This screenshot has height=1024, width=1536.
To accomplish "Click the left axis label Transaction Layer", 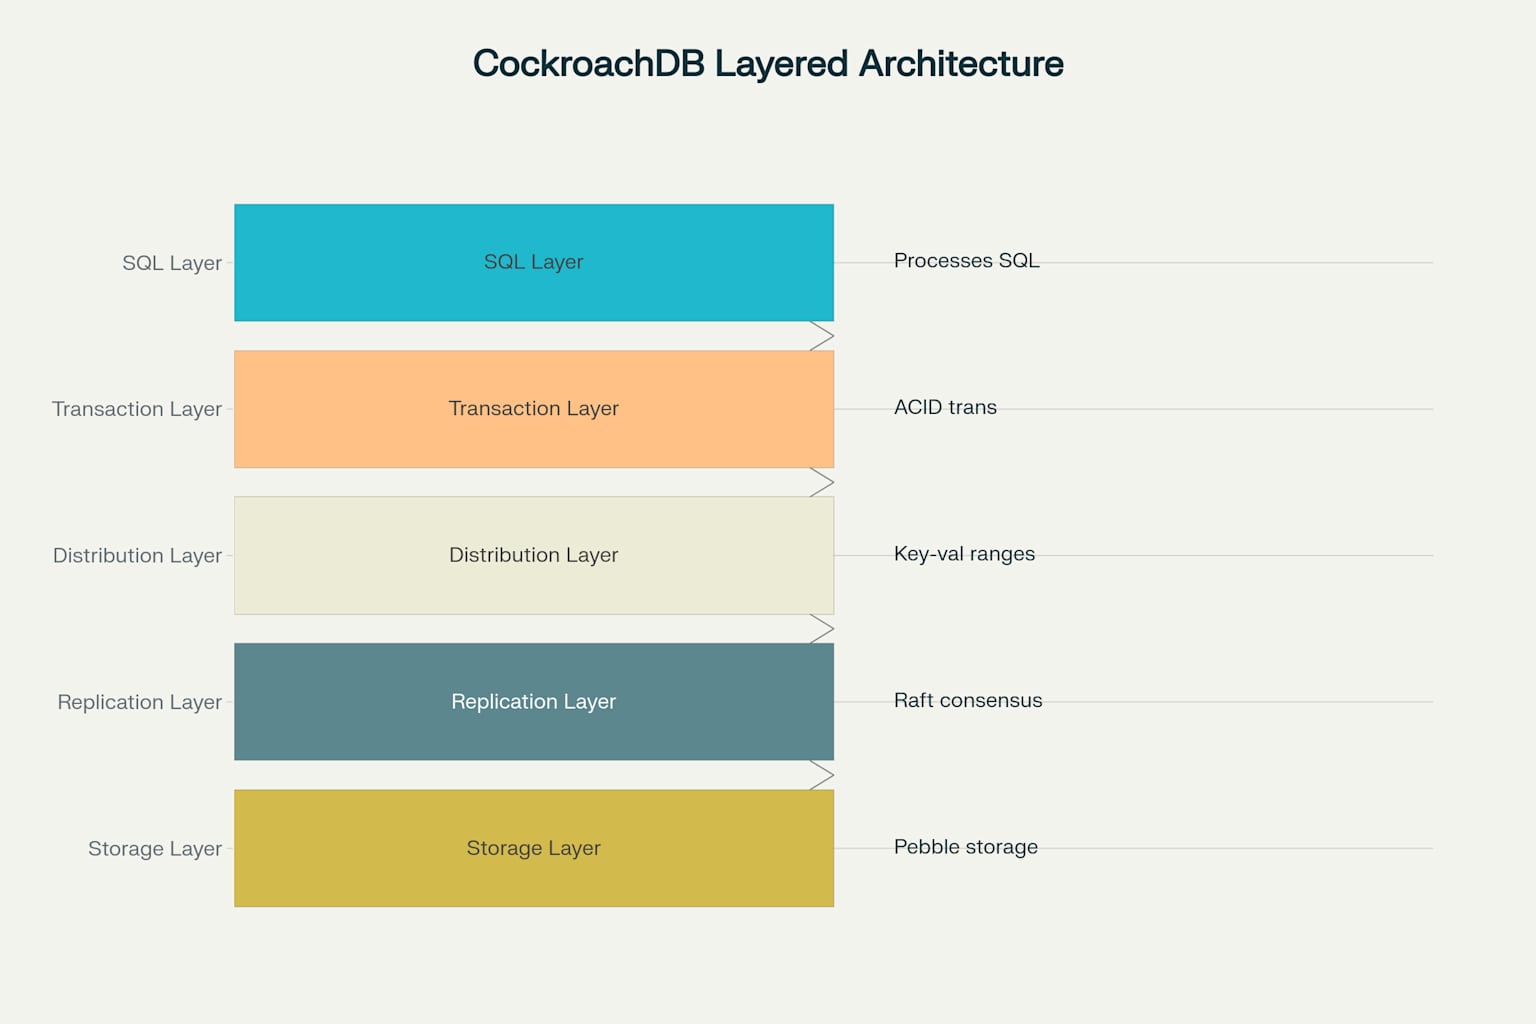I will coord(137,409).
